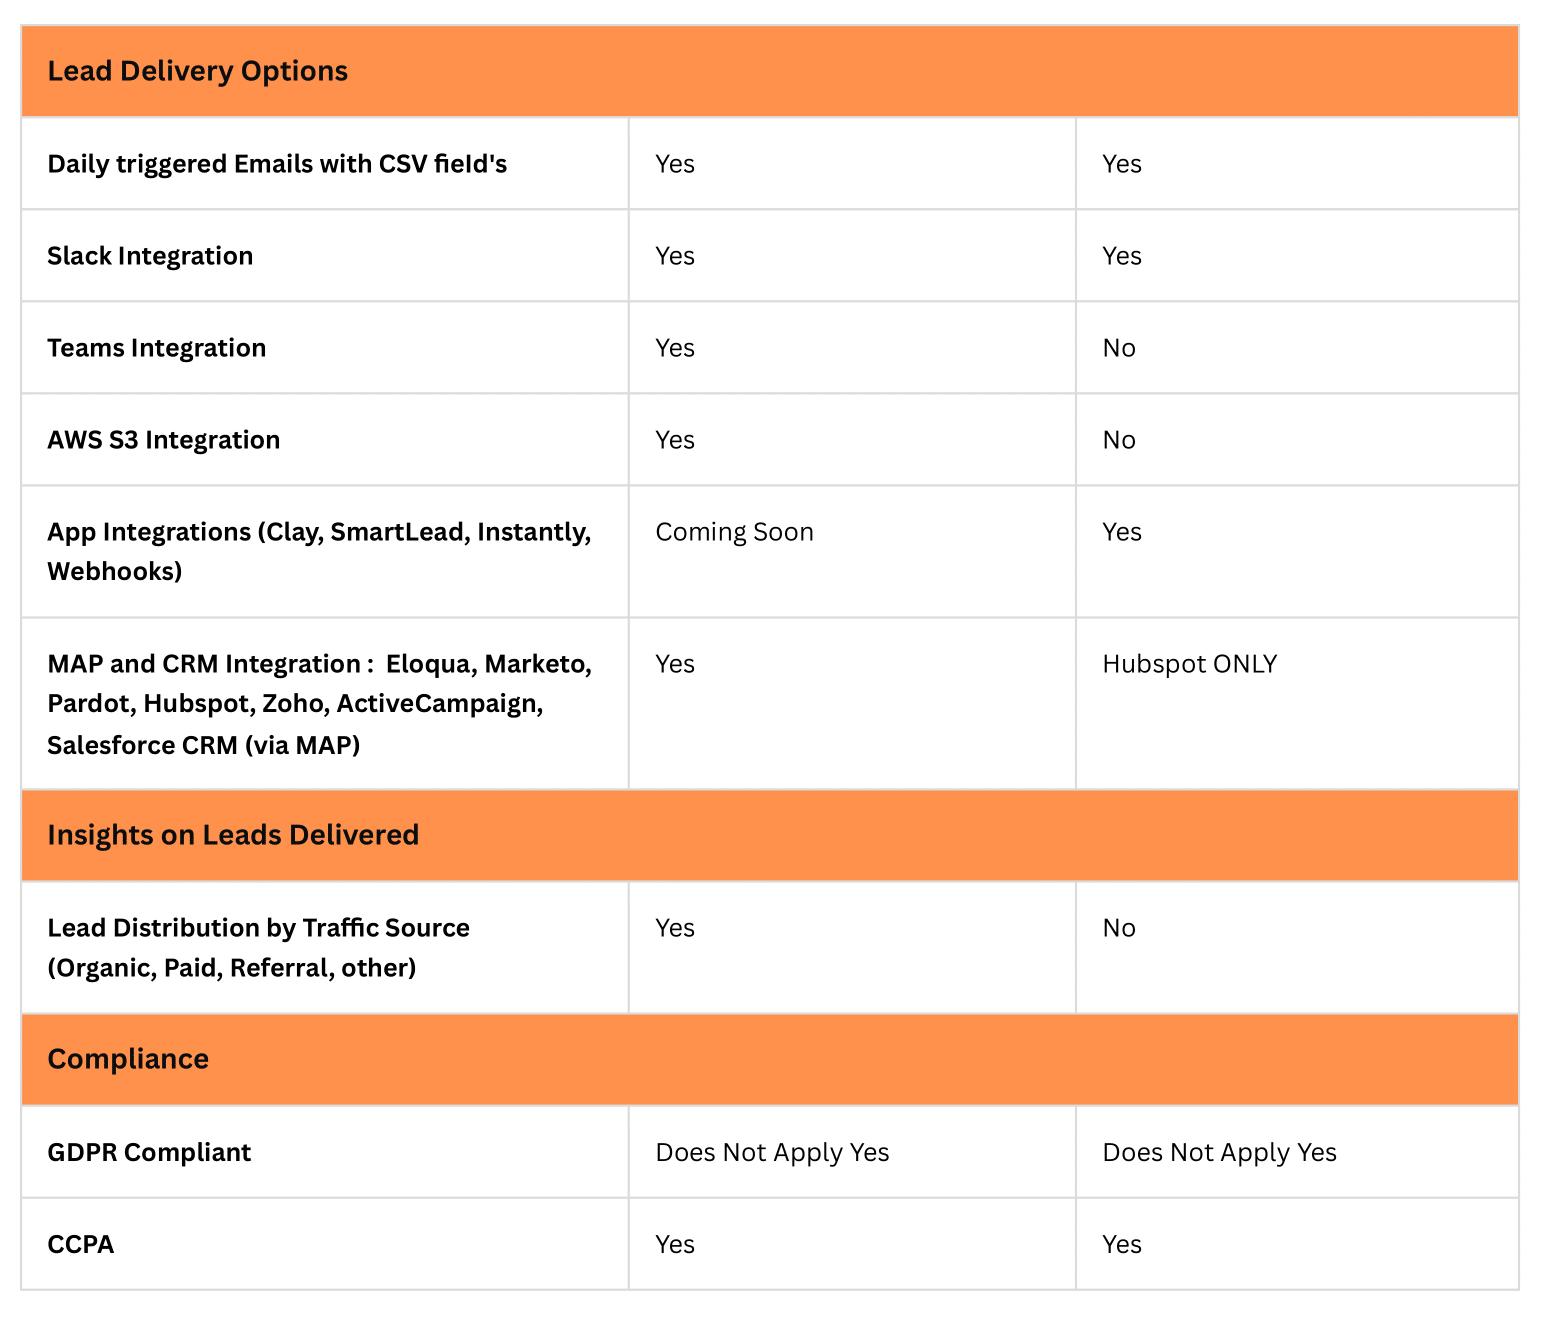Click first Does Not Apply Yes cell
Screen dimensions: 1548x1319
772,1152
